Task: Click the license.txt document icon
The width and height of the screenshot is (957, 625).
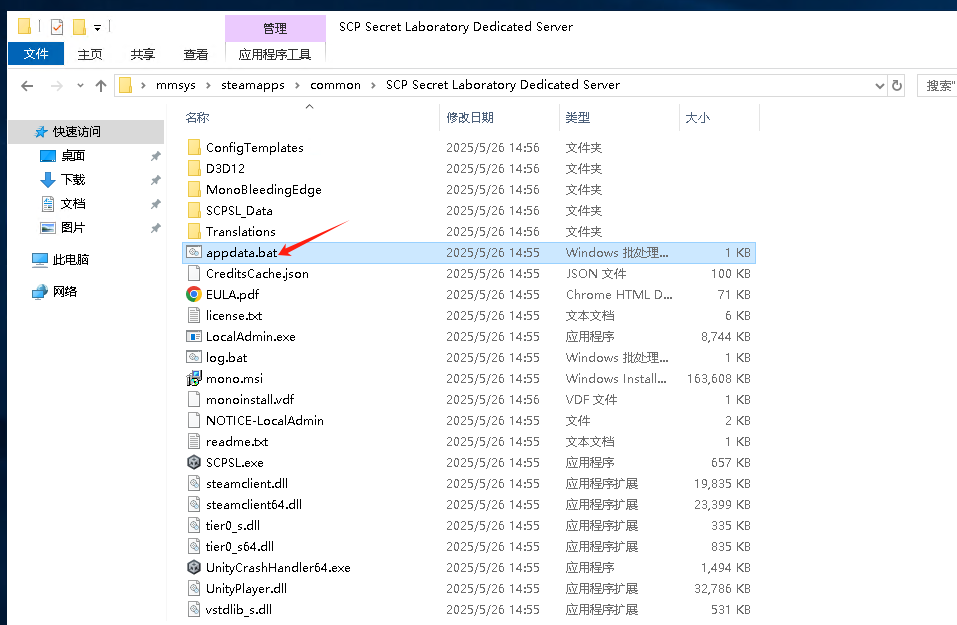Action: click(194, 316)
